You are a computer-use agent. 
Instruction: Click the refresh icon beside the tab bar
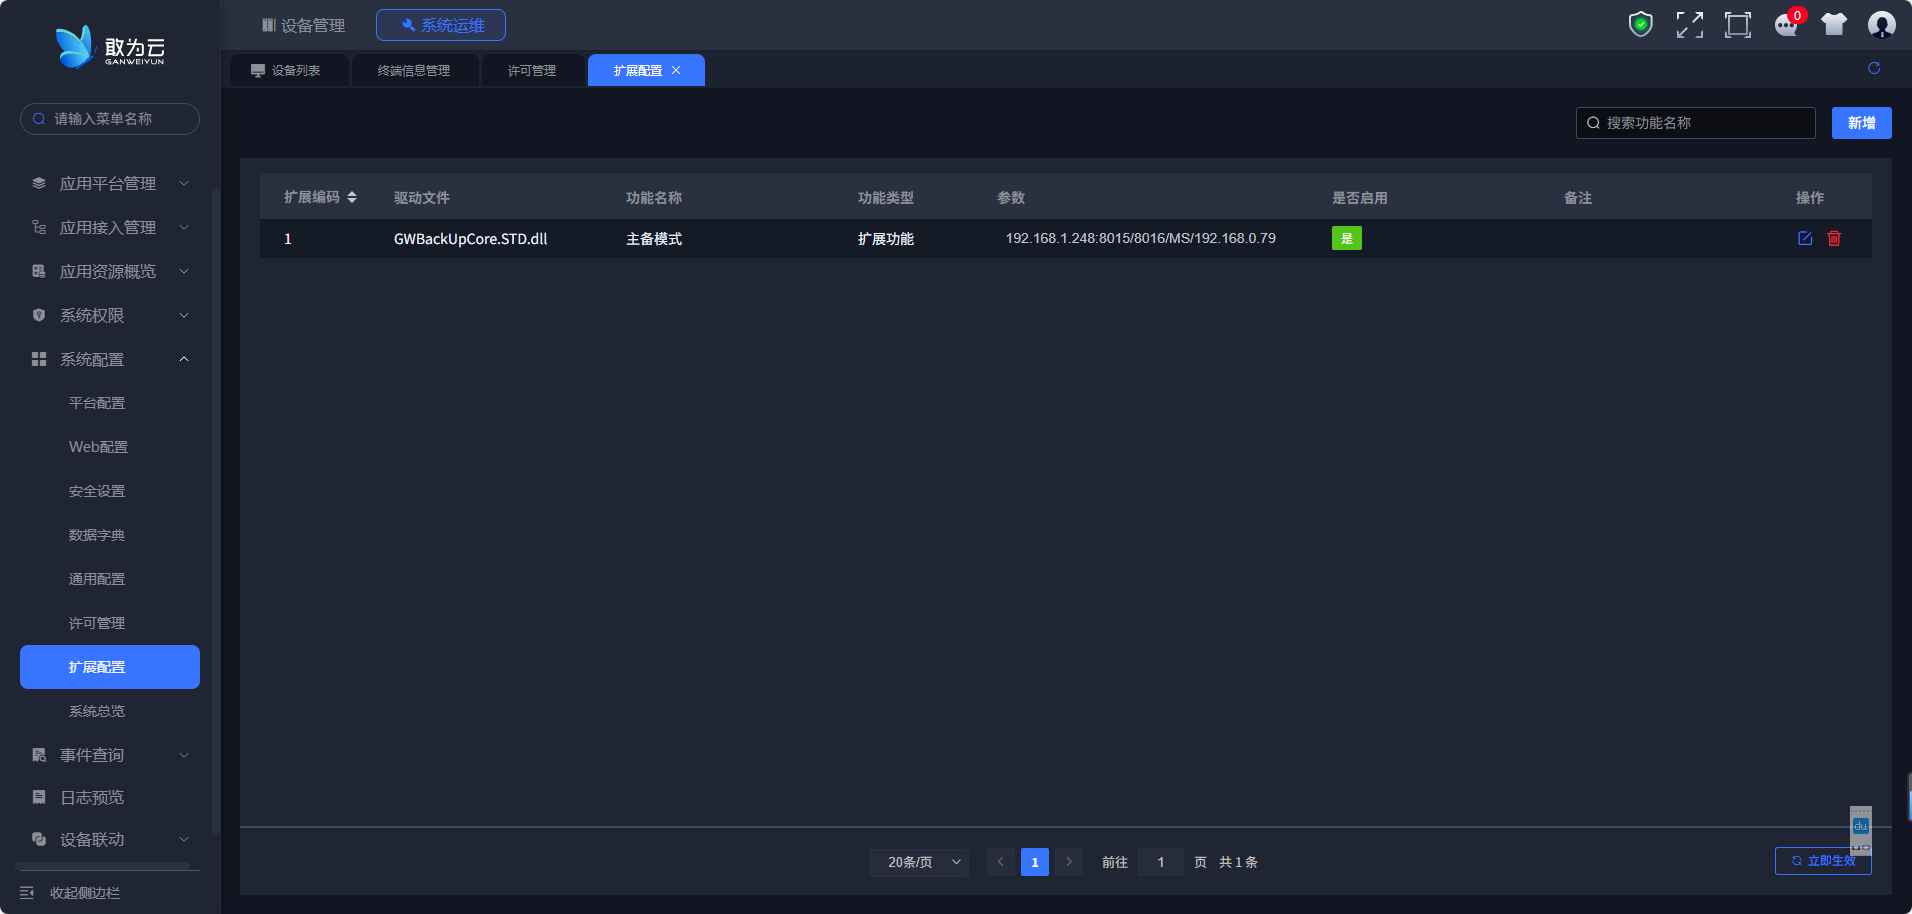1874,68
